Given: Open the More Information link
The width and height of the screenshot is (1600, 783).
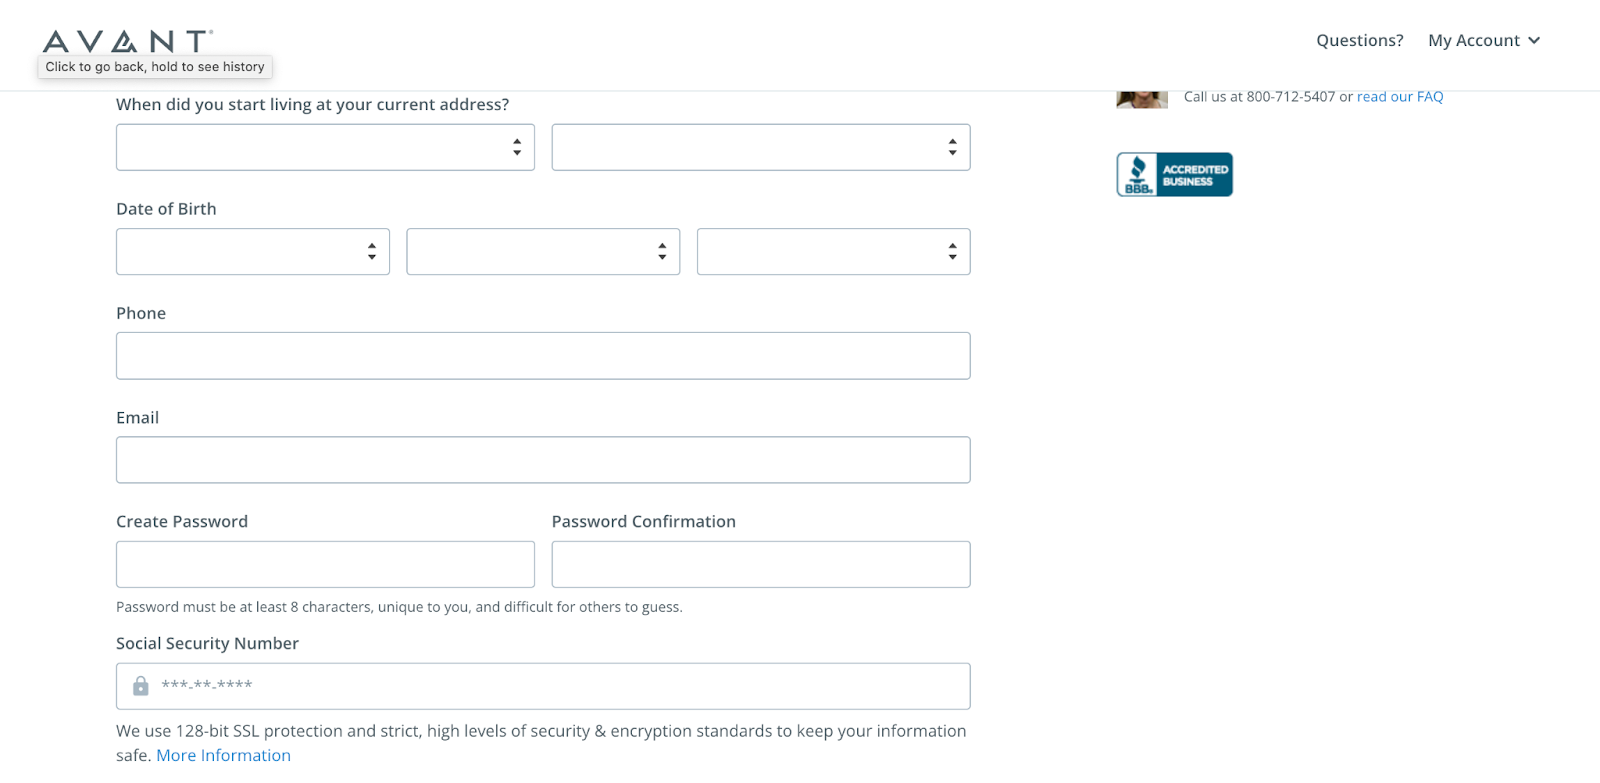Looking at the screenshot, I should [x=223, y=755].
